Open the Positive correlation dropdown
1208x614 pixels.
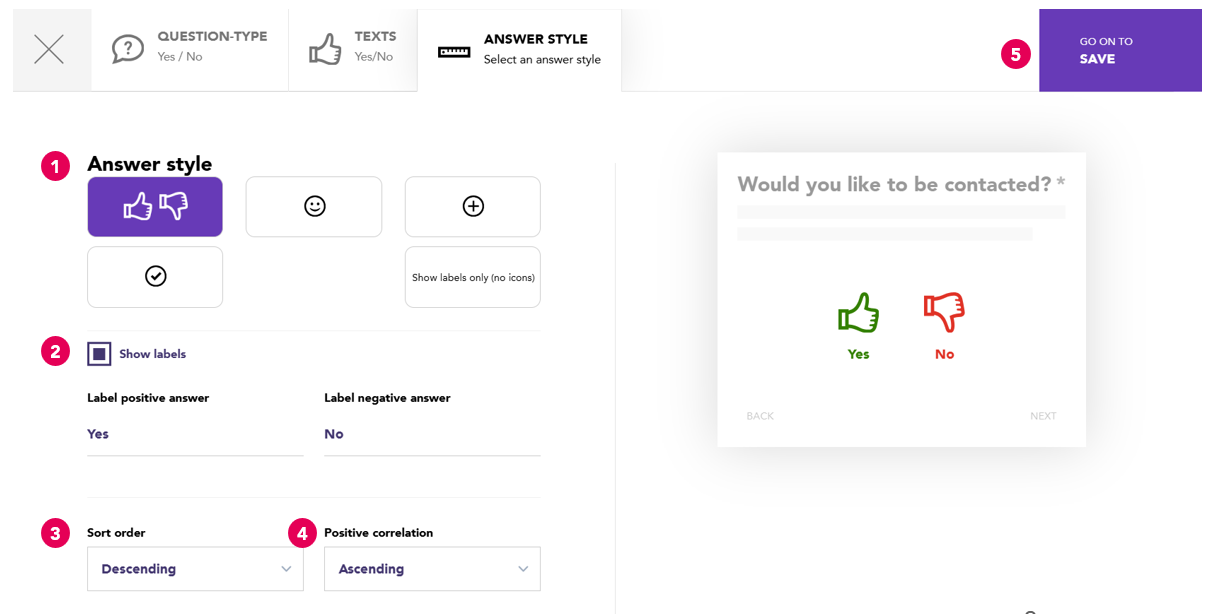coord(432,569)
